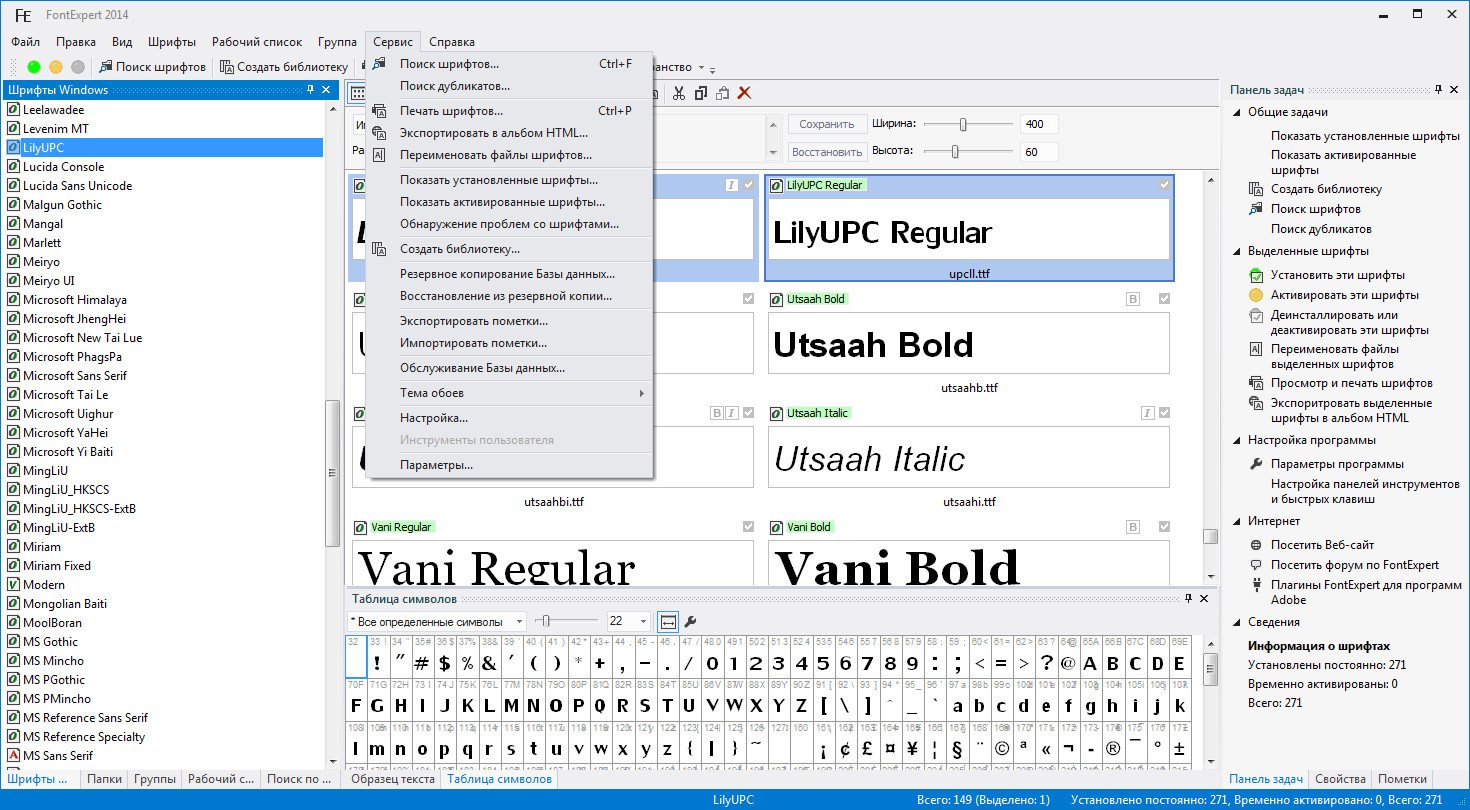Open the character size 22 dropdown
The image size is (1470, 810).
643,622
